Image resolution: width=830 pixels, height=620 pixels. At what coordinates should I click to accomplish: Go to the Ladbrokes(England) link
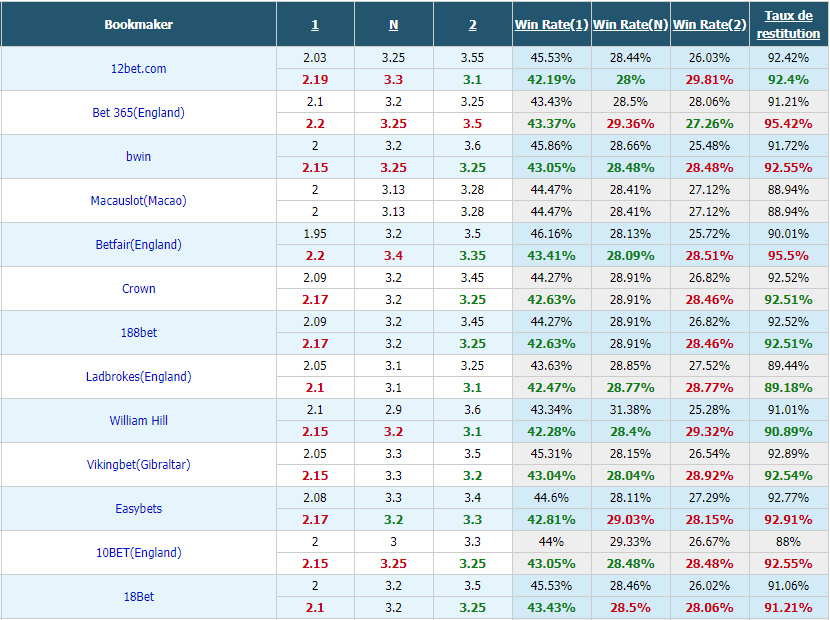pos(139,376)
